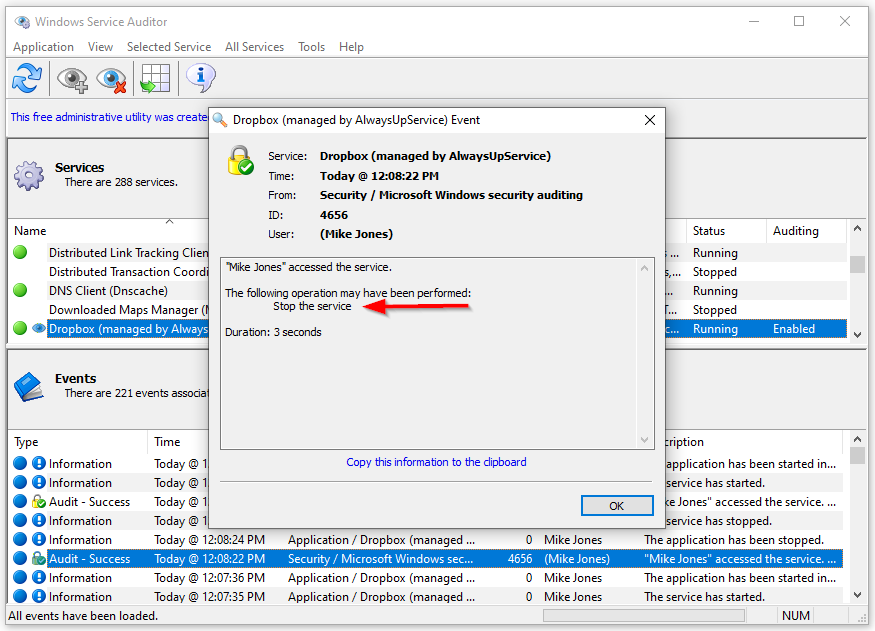The image size is (875, 631).
Task: Open the Application menu
Action: coord(44,47)
